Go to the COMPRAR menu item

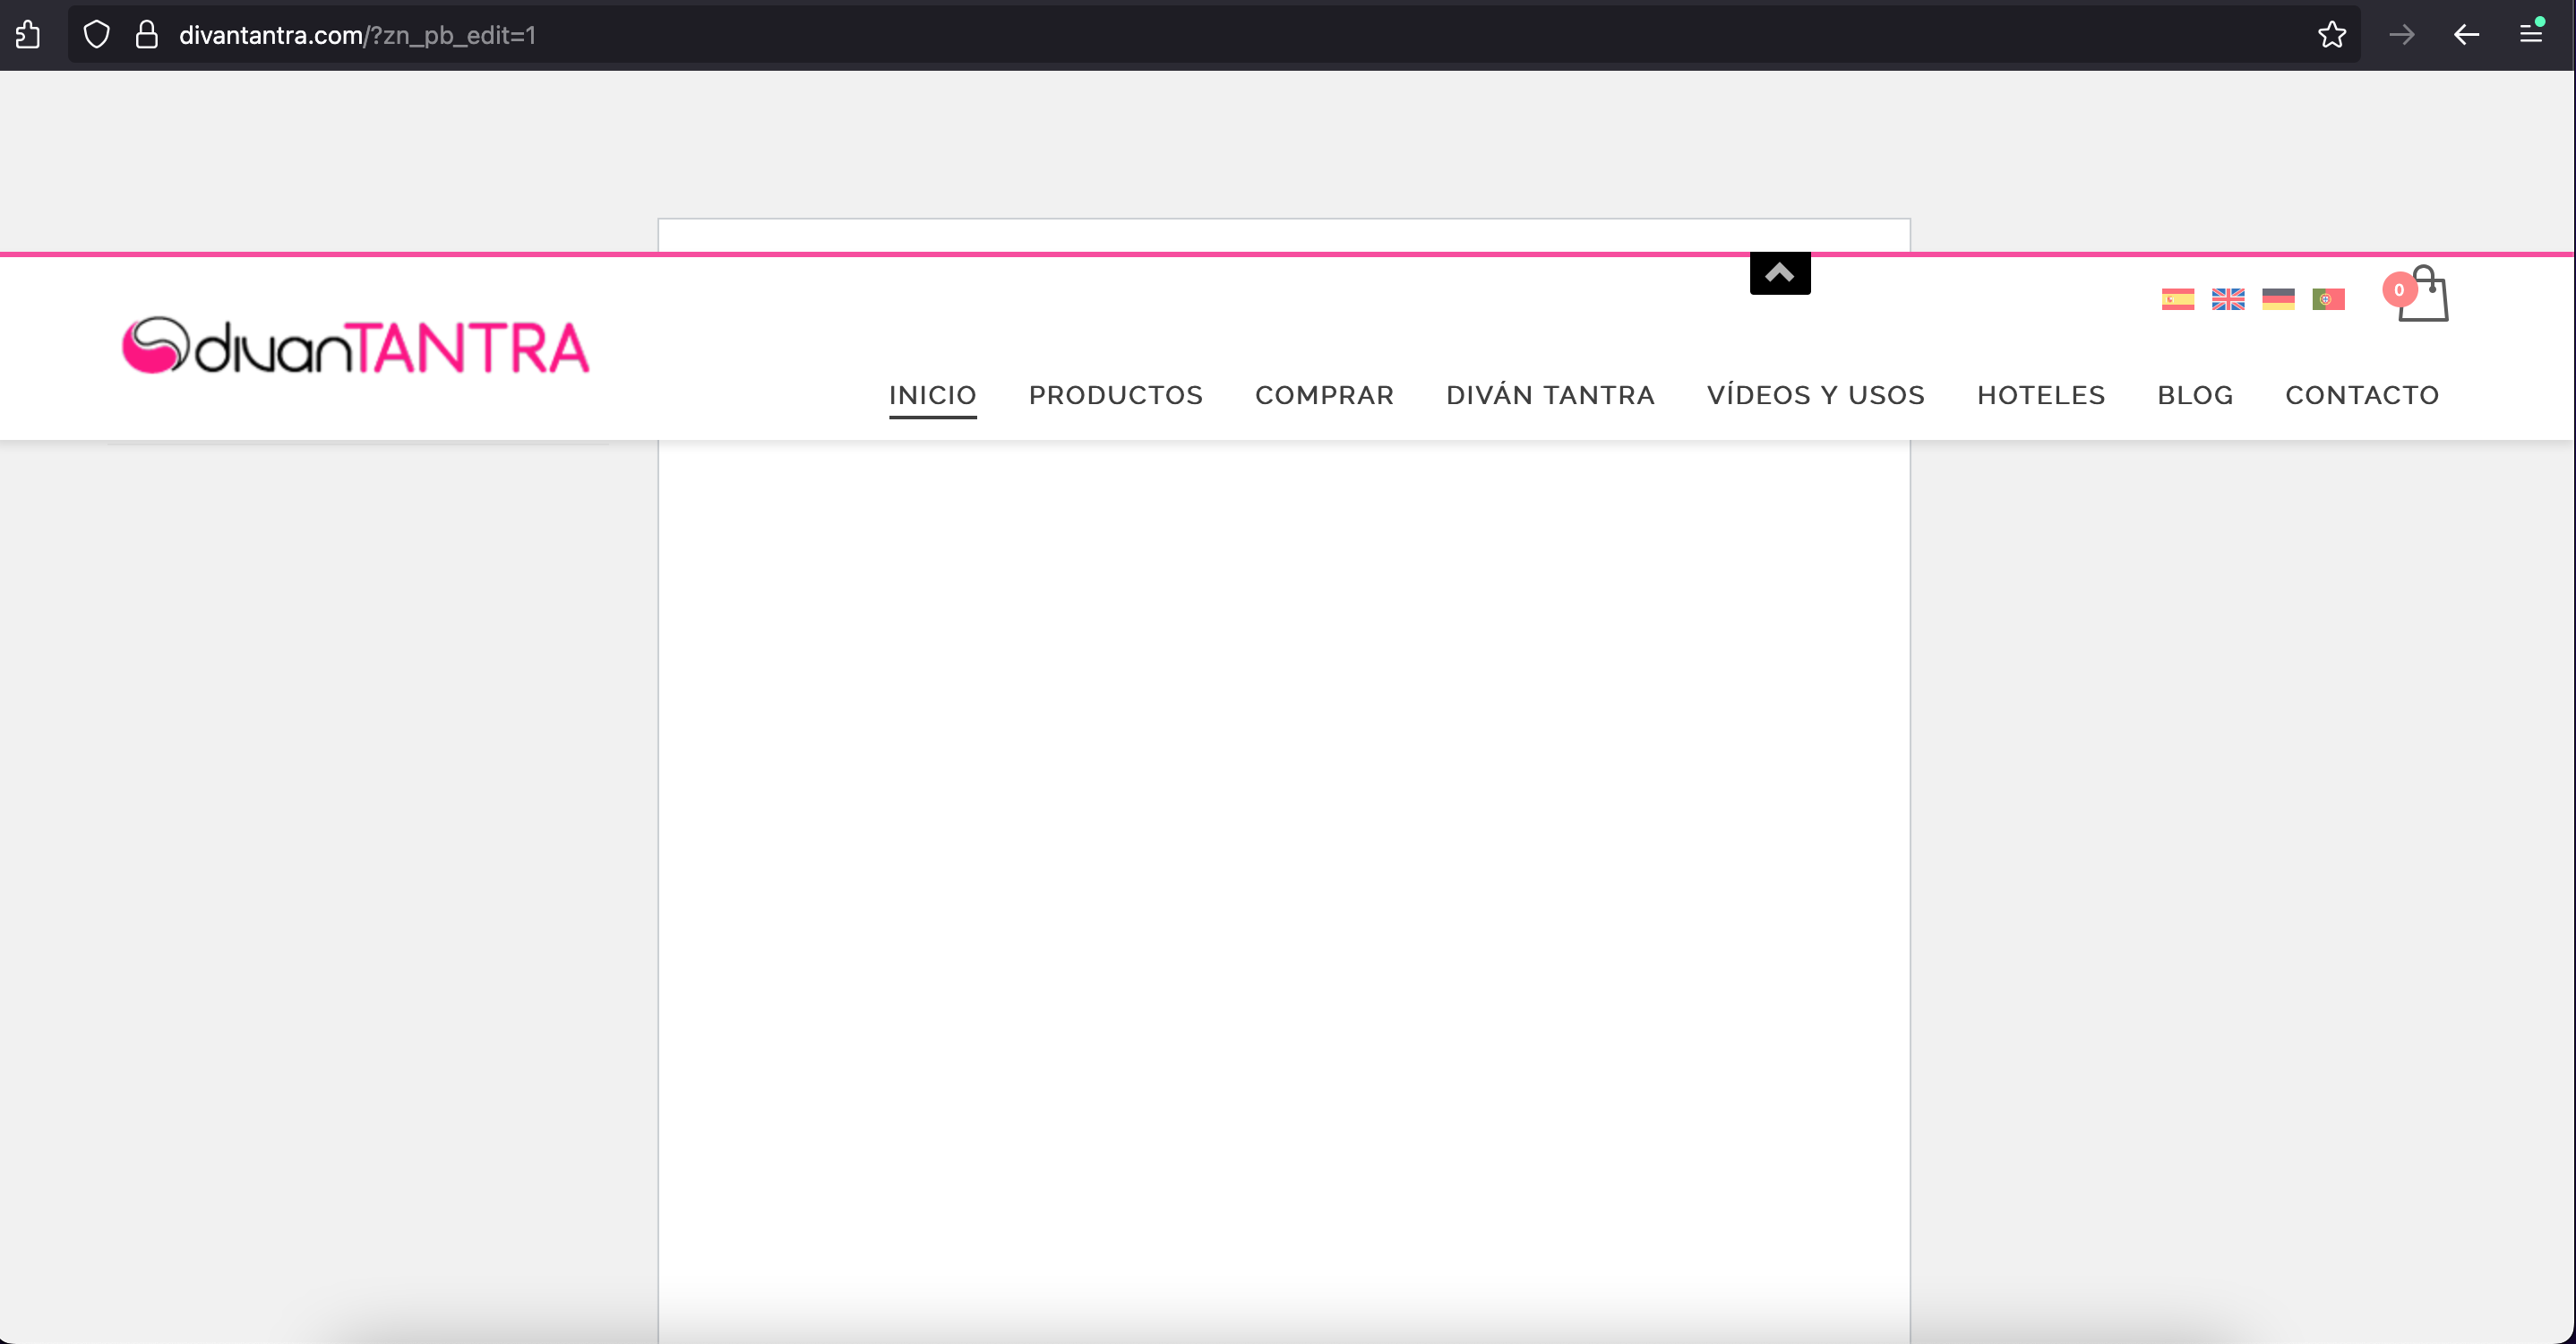click(1324, 395)
